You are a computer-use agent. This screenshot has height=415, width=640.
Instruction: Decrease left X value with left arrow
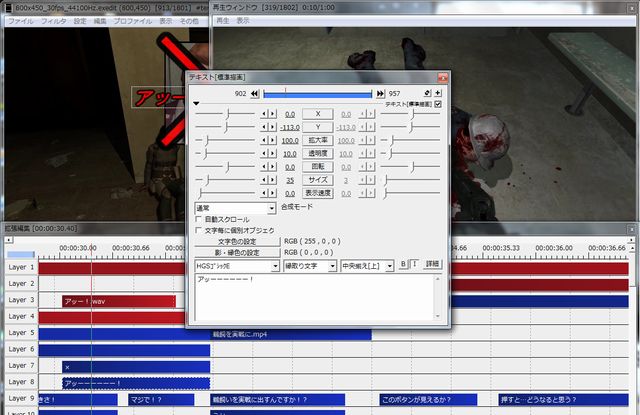click(x=264, y=114)
